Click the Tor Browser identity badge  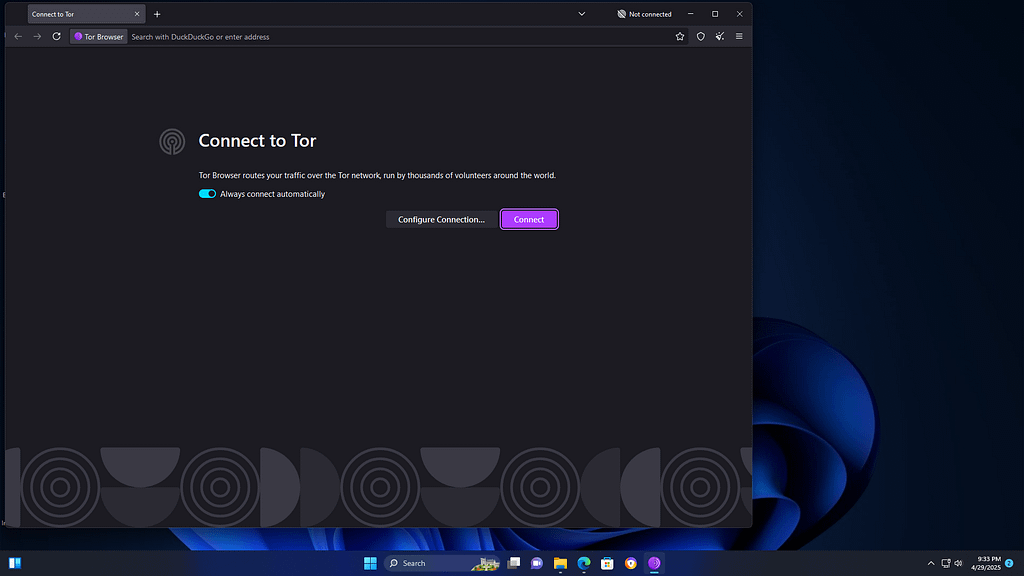point(99,37)
